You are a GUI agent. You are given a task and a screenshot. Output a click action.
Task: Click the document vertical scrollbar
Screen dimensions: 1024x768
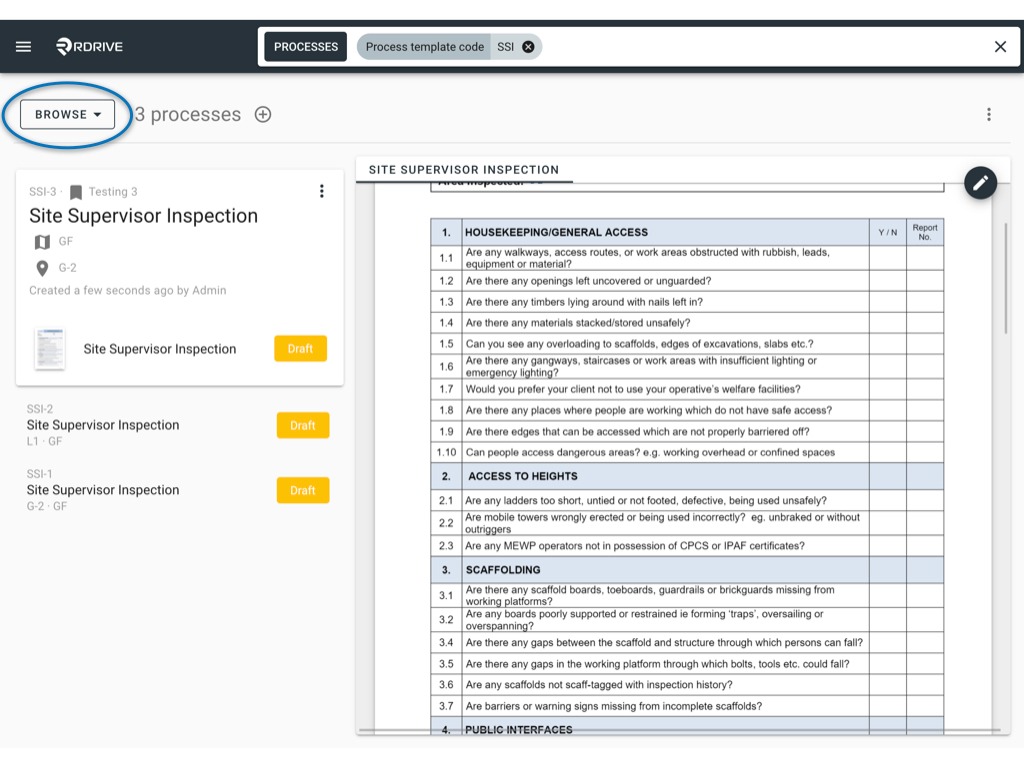[1006, 279]
